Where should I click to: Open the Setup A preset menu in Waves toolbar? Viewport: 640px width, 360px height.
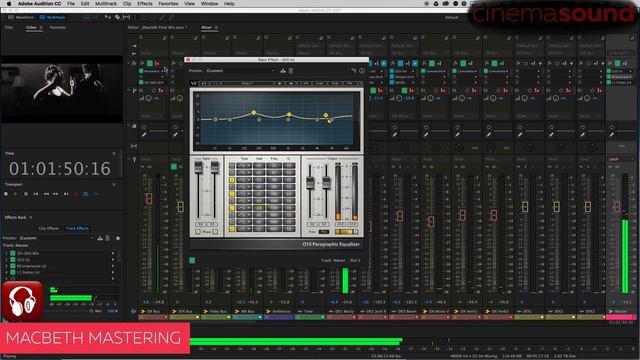[x=247, y=84]
